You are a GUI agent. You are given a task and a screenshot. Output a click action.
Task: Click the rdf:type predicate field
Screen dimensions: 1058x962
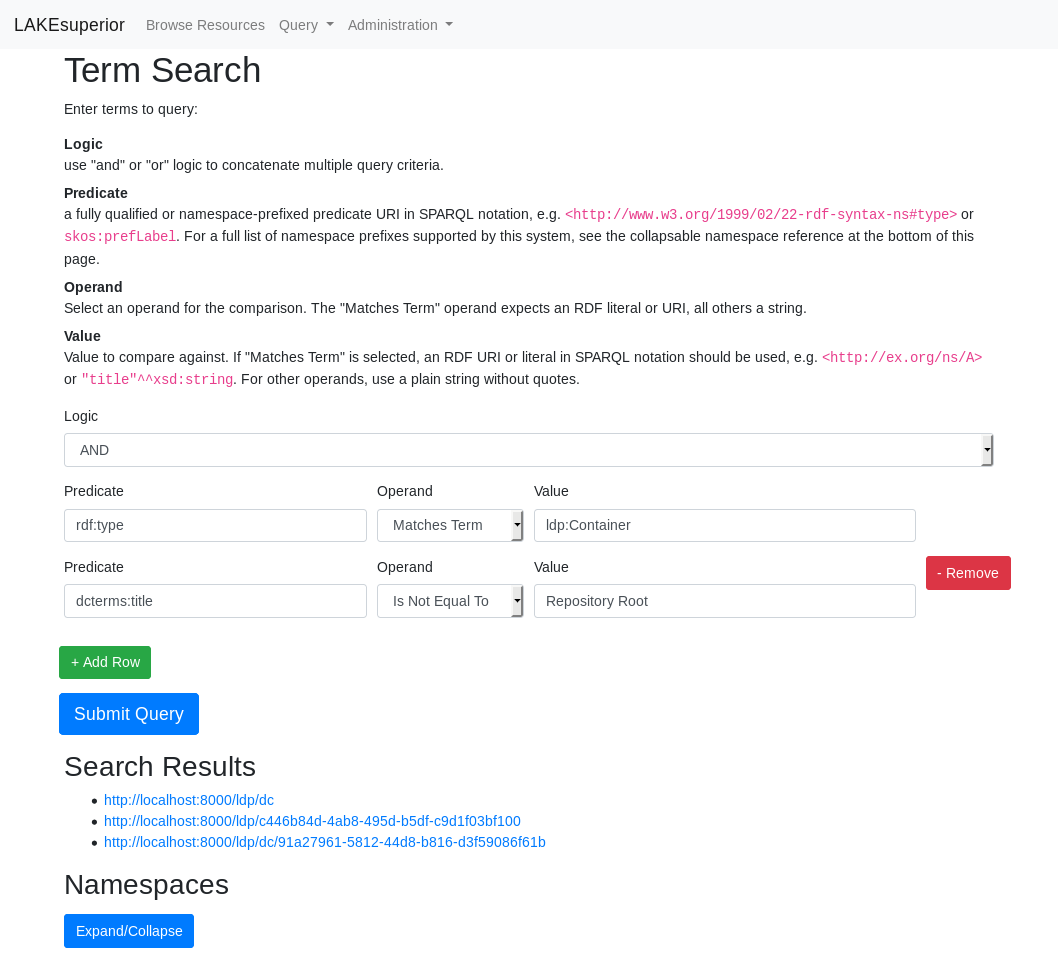(215, 526)
